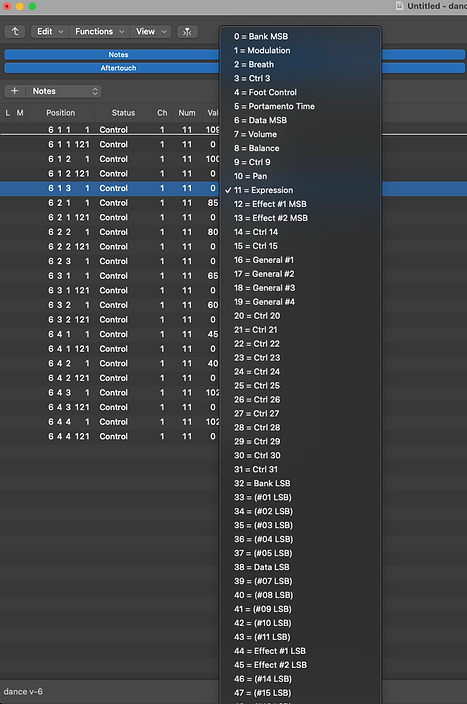Screen dimensions: 467x704
Task: Open the View dropdown menu
Action: pos(151,31)
